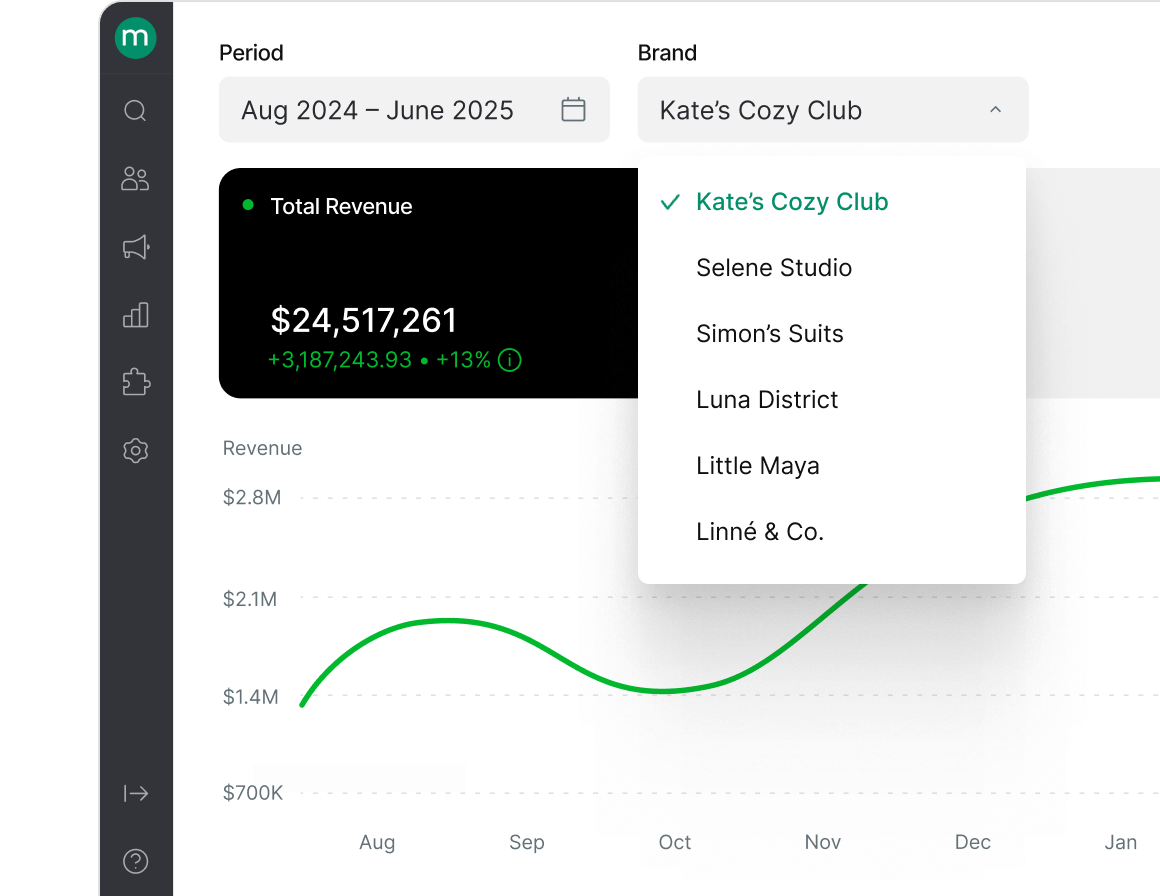Open the customers (people) sidebar icon
Viewport: 1160px width, 896px height.
tap(136, 179)
